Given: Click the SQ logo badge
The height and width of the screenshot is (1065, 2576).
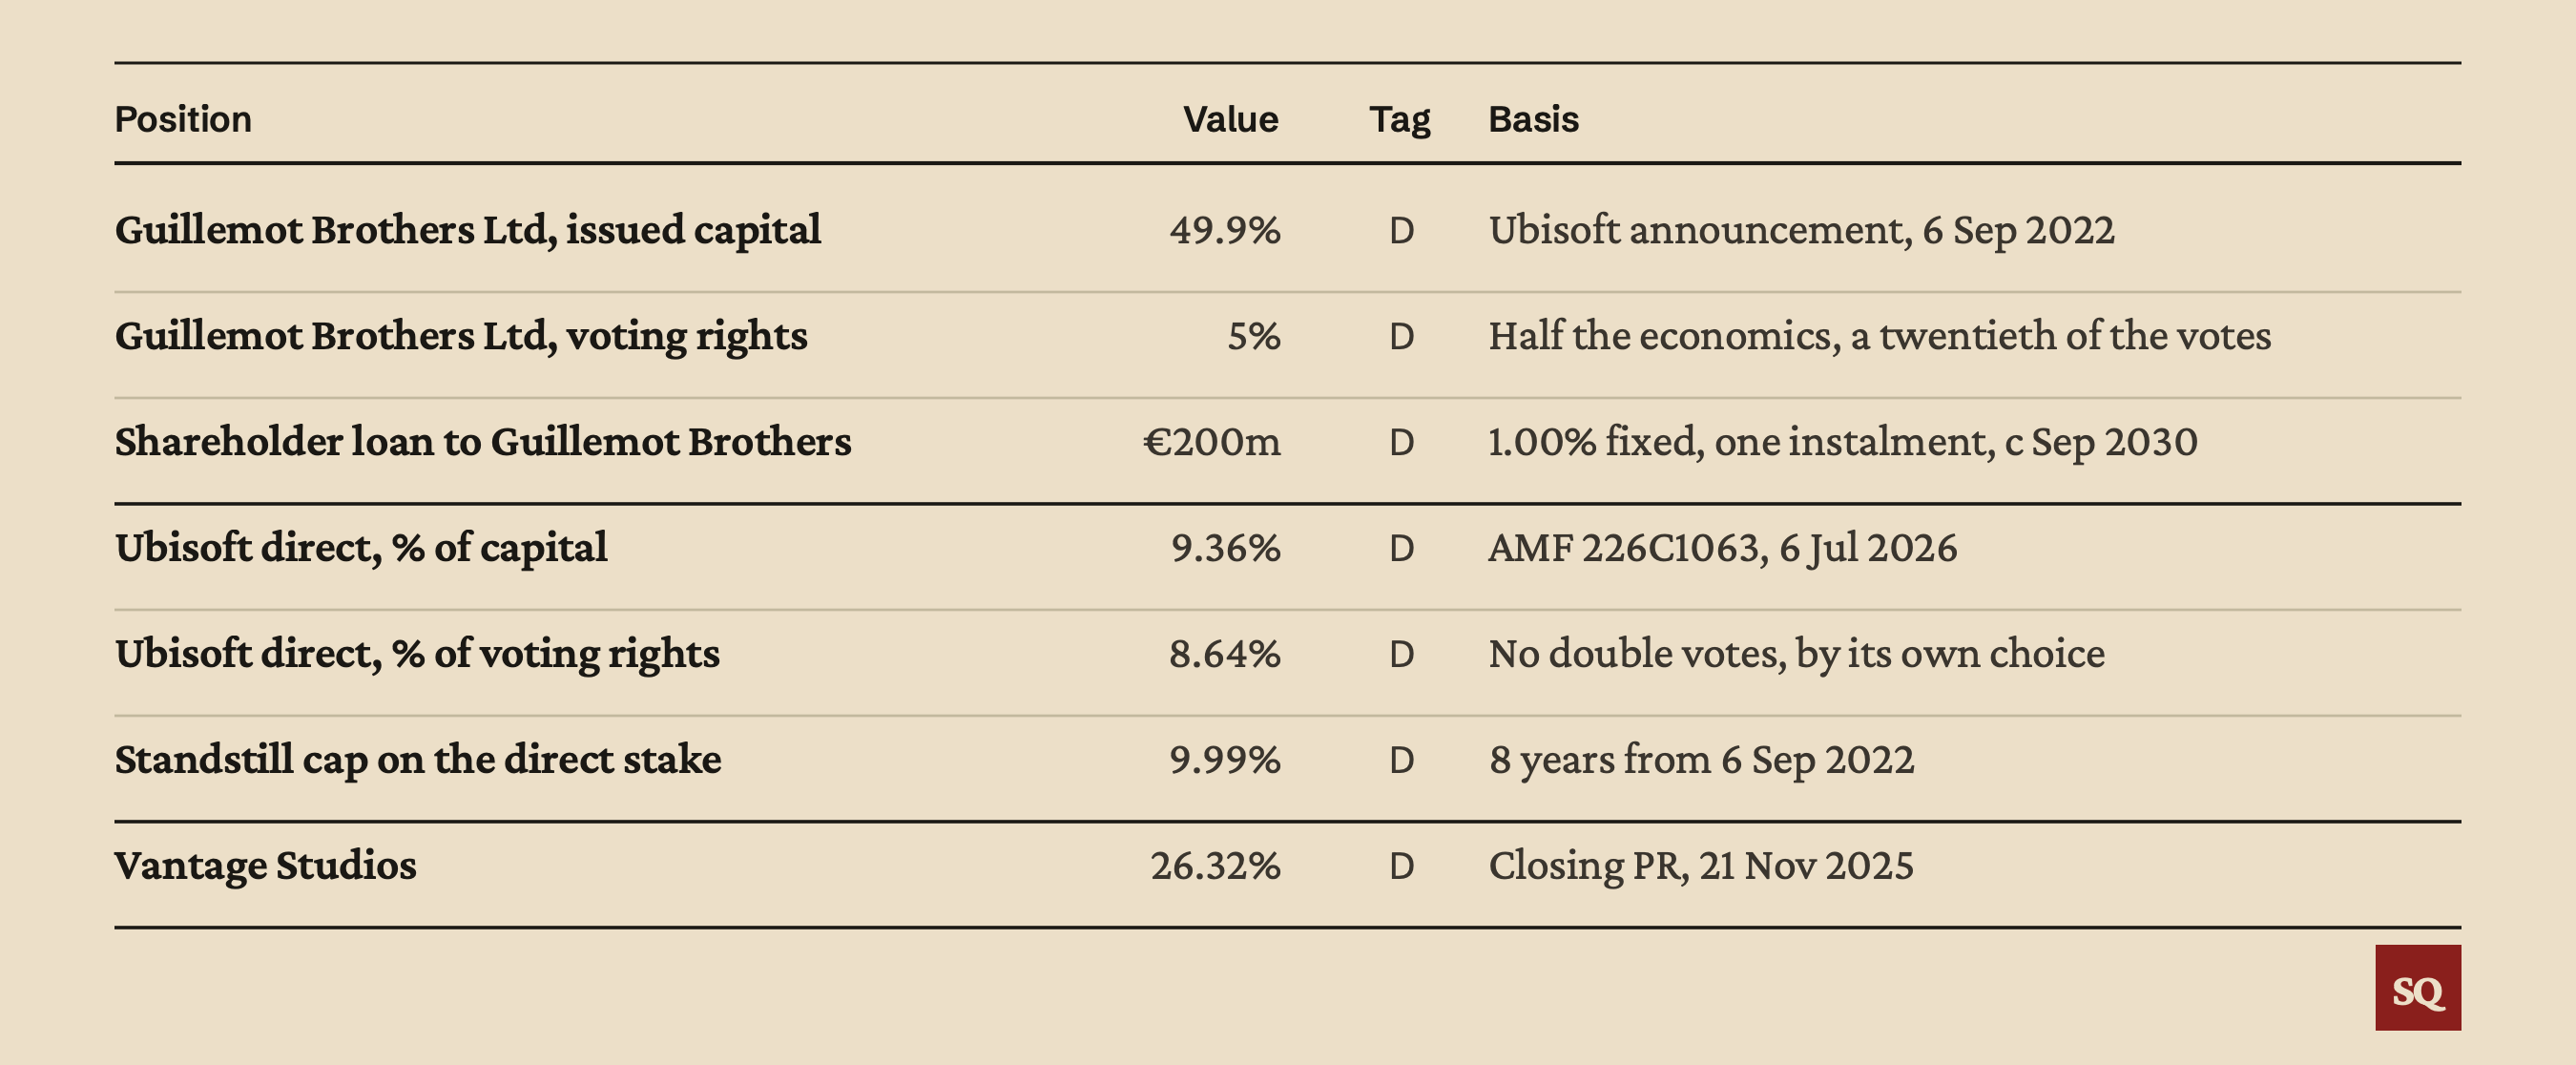Looking at the screenshot, I should [x=2417, y=987].
